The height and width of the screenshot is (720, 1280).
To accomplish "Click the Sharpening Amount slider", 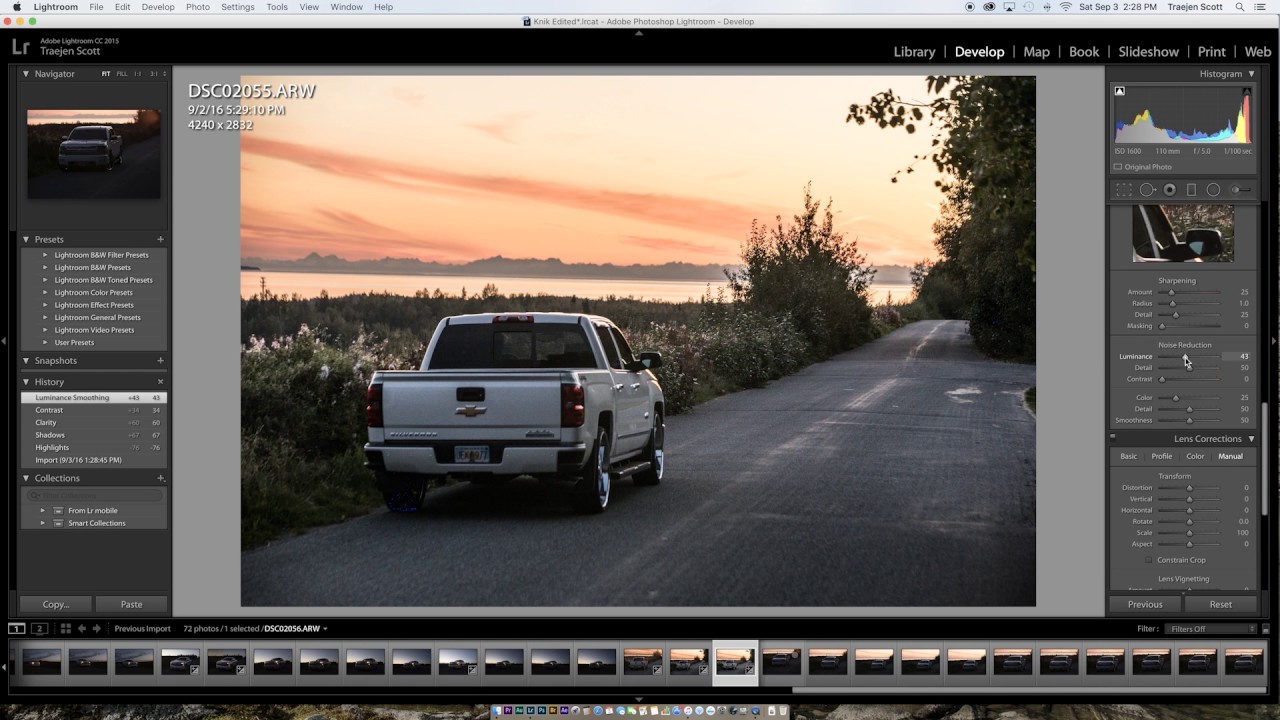I will (x=1172, y=292).
